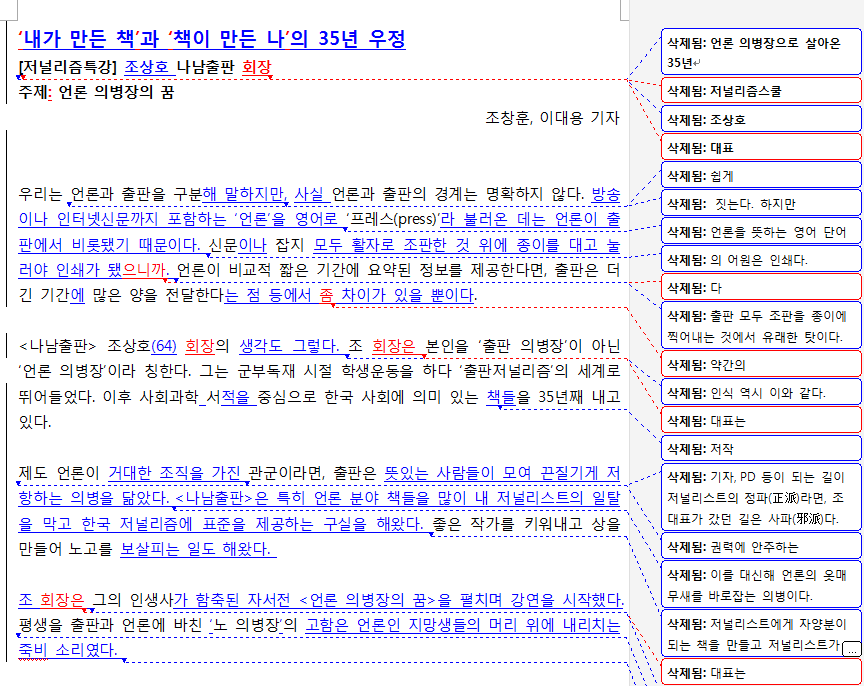Viewport: 864px width, 686px height.
Task: Select the red '삭제됨: 대표는' balloon at bottom
Action: pos(758,670)
